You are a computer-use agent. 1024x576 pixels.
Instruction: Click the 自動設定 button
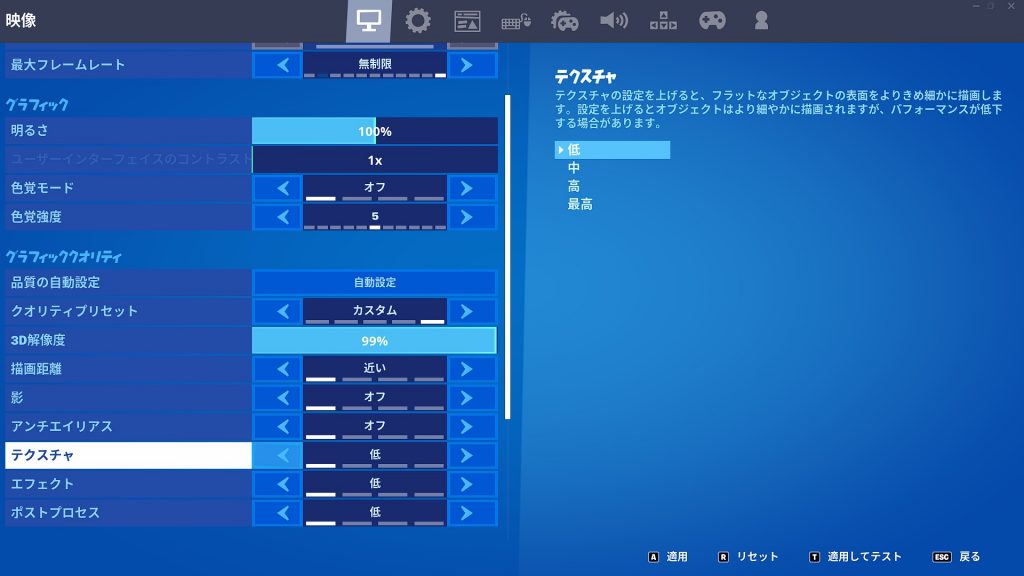(x=375, y=283)
